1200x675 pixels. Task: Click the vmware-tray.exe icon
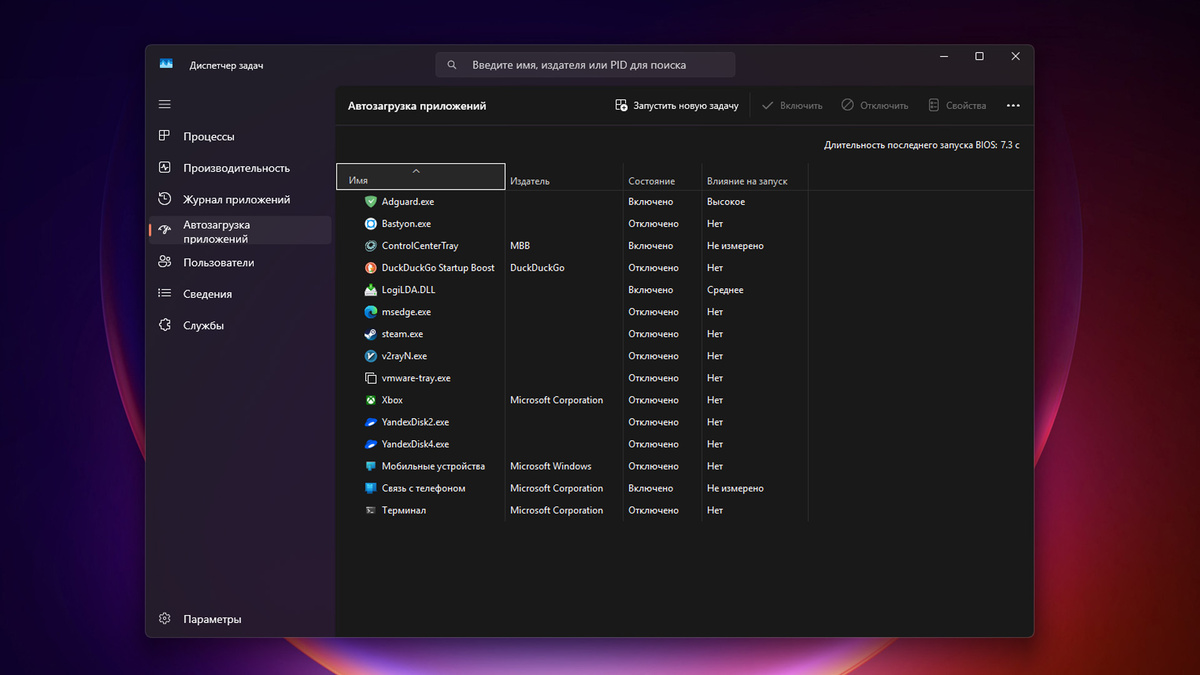click(371, 378)
